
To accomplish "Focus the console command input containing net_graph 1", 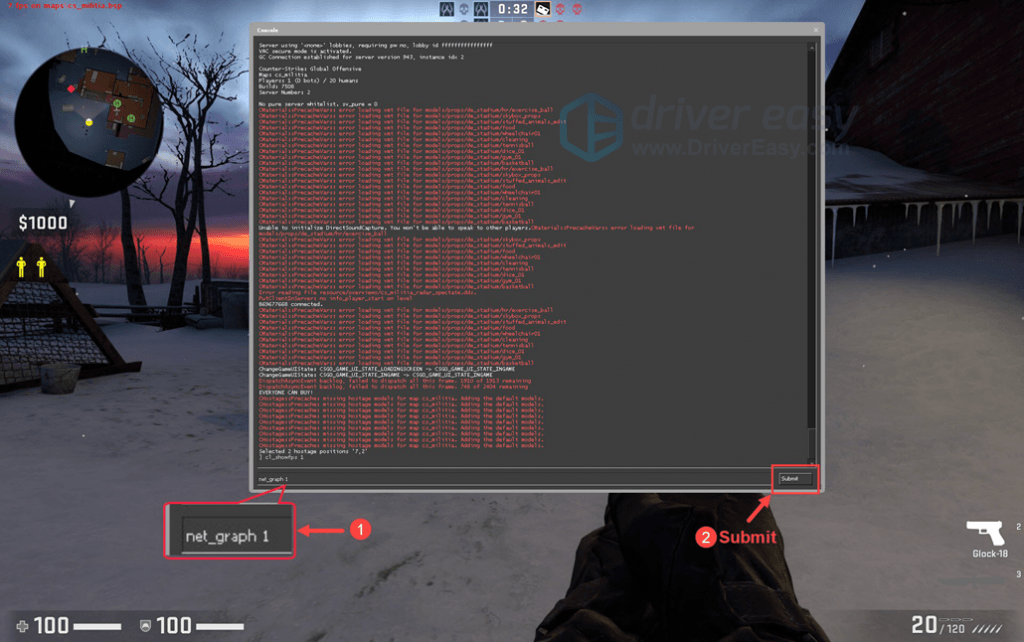I will click(514, 479).
